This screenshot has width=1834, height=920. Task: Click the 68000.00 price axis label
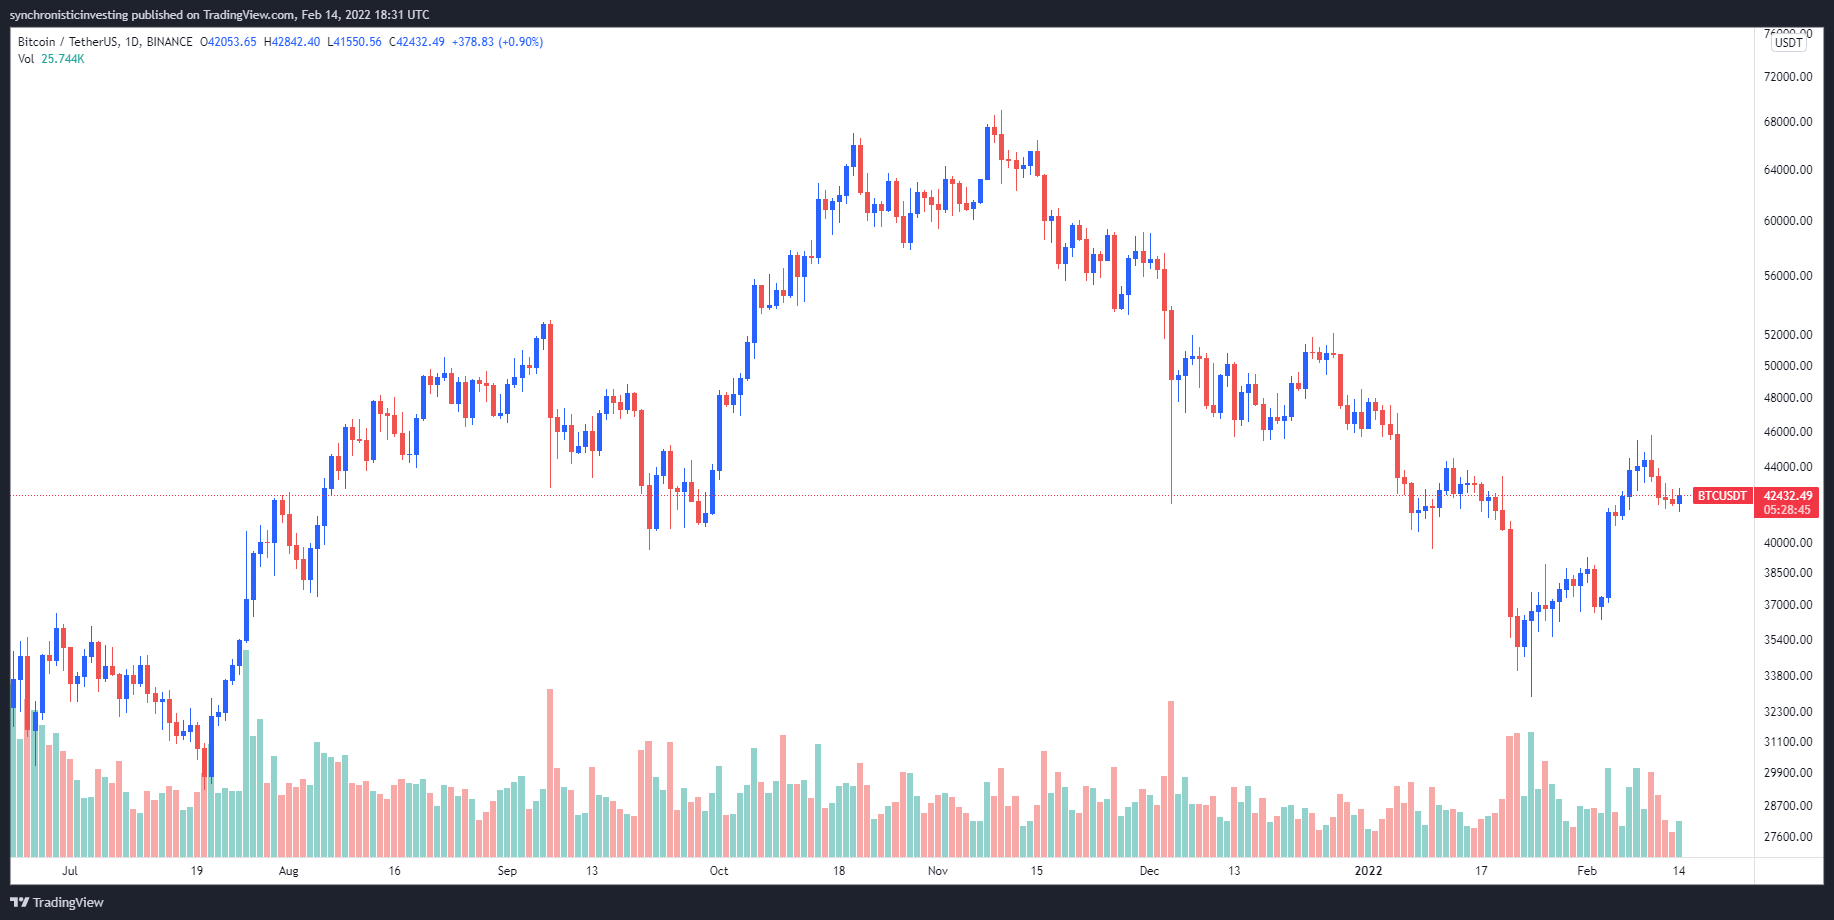point(1788,122)
